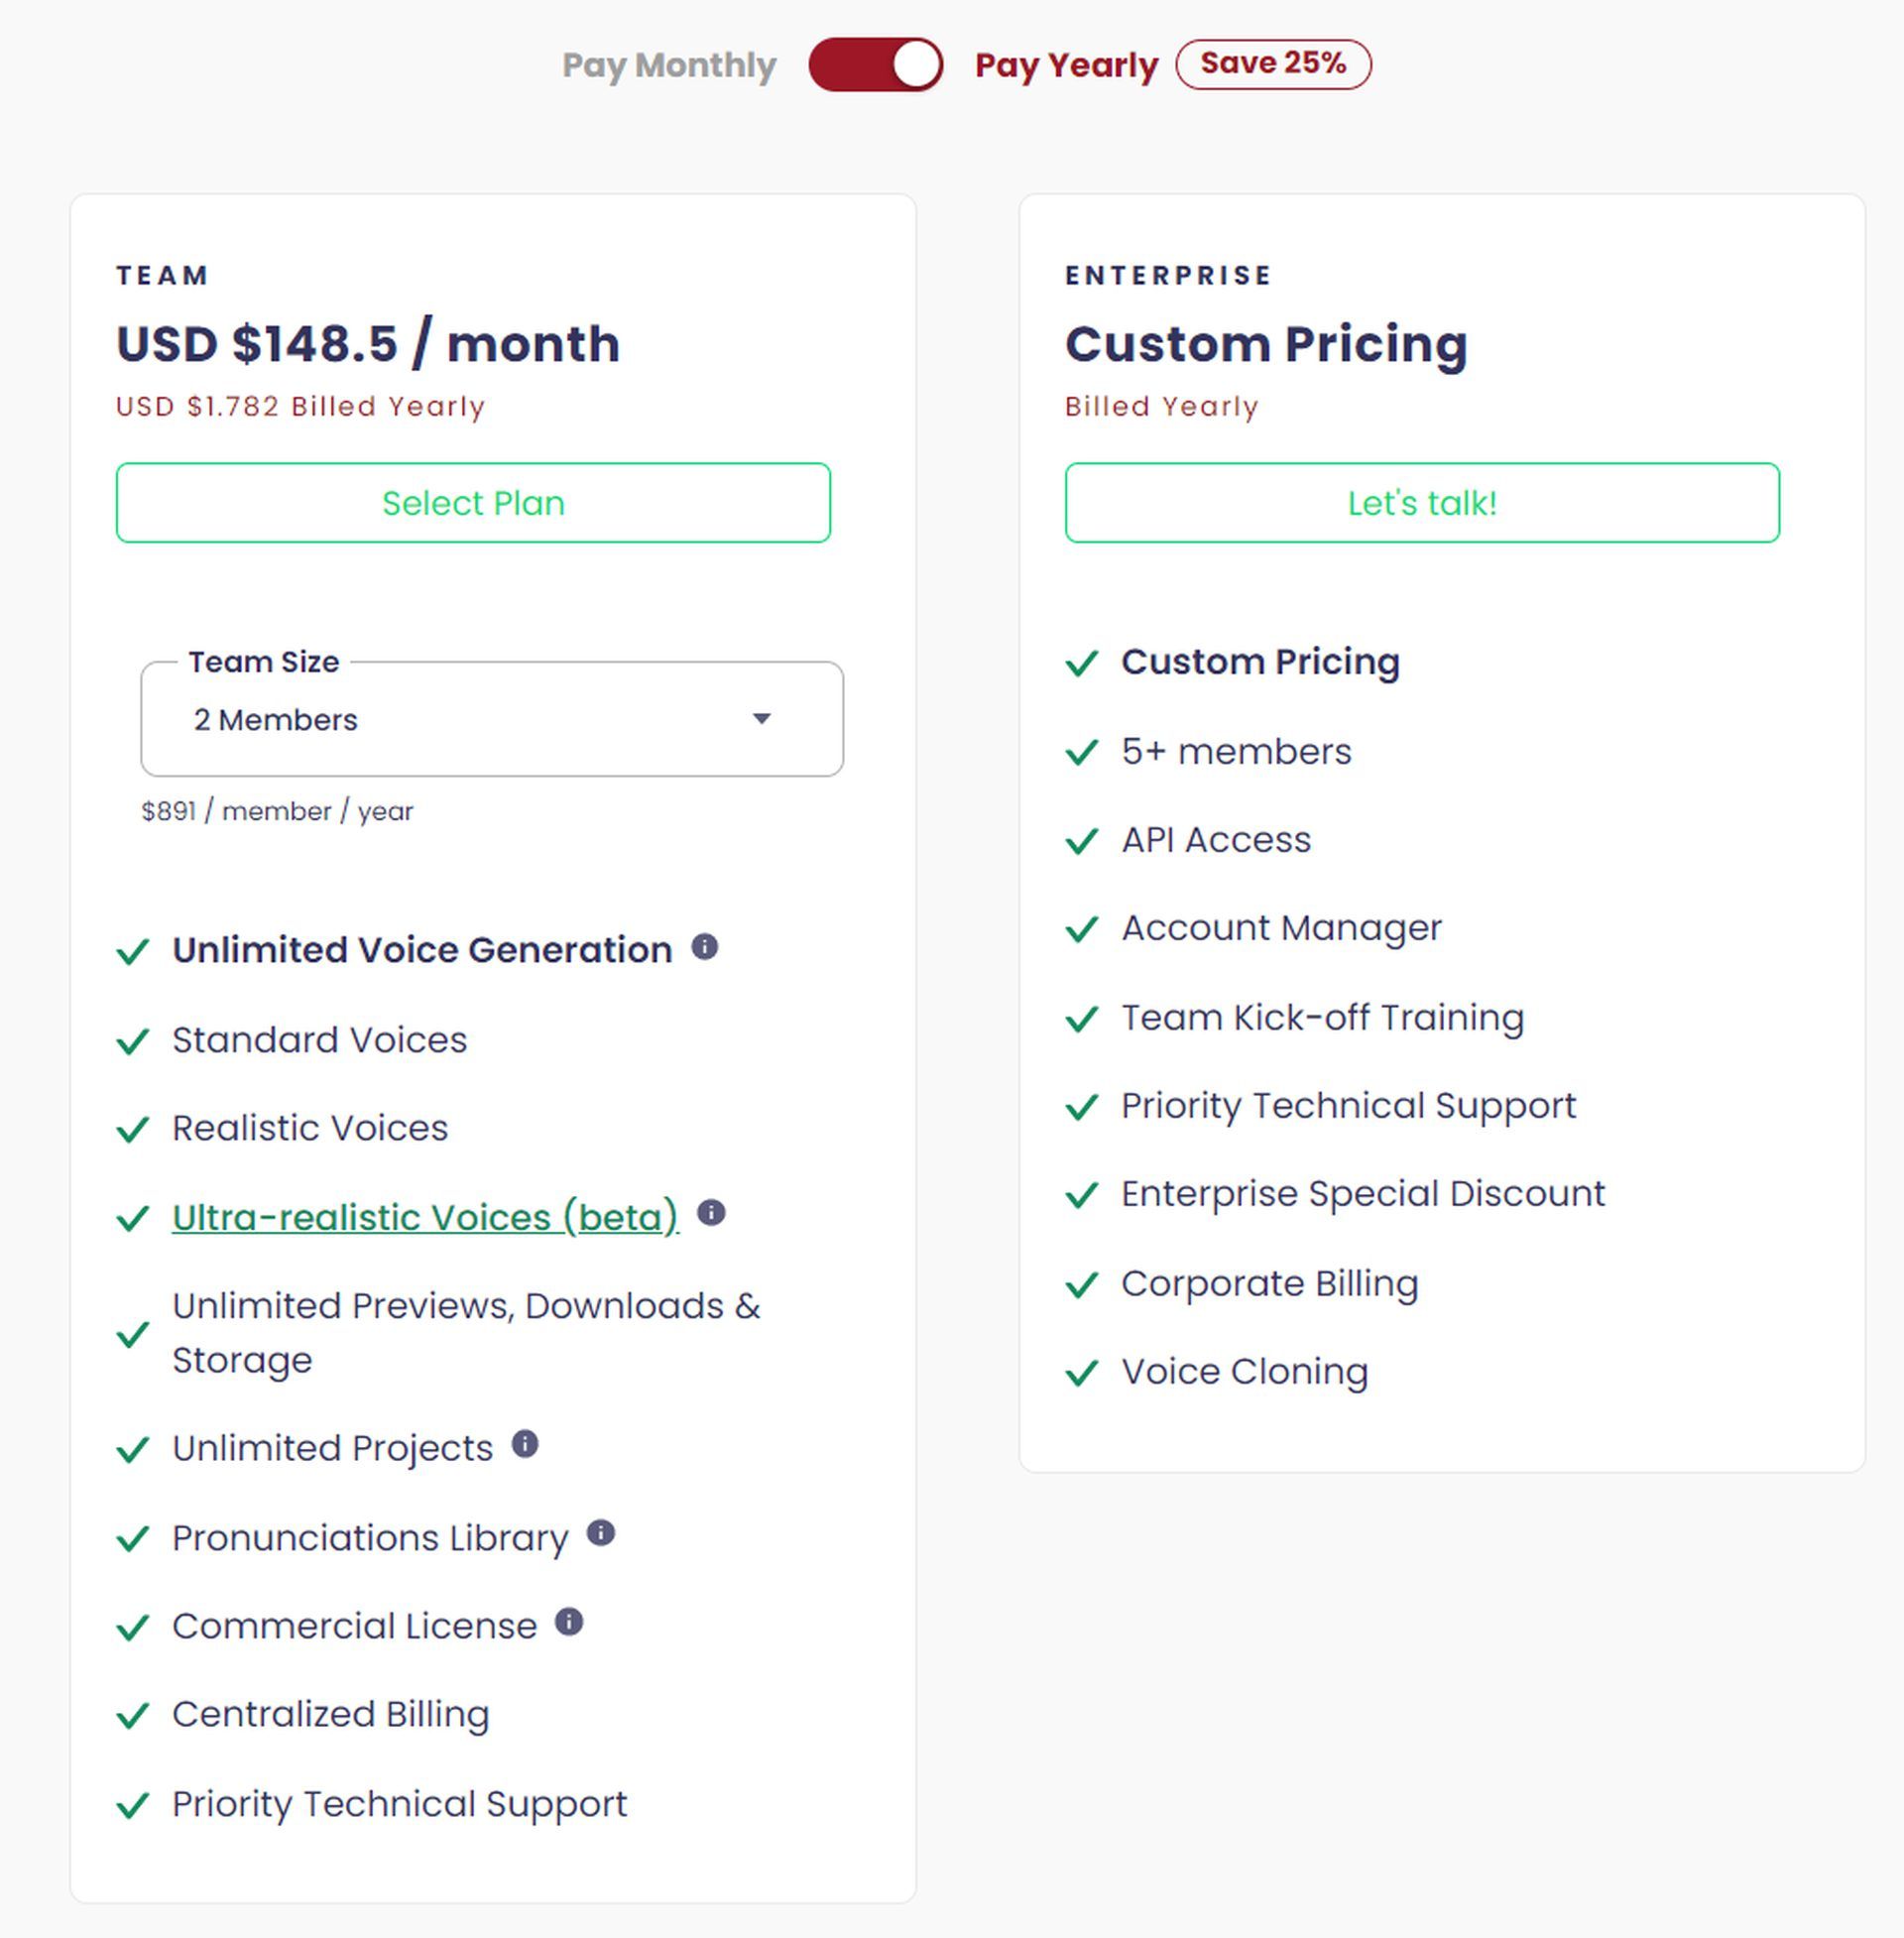Viewport: 1904px width, 1938px height.
Task: Click info icon next to Unlimited Voice Generation
Action: click(705, 946)
